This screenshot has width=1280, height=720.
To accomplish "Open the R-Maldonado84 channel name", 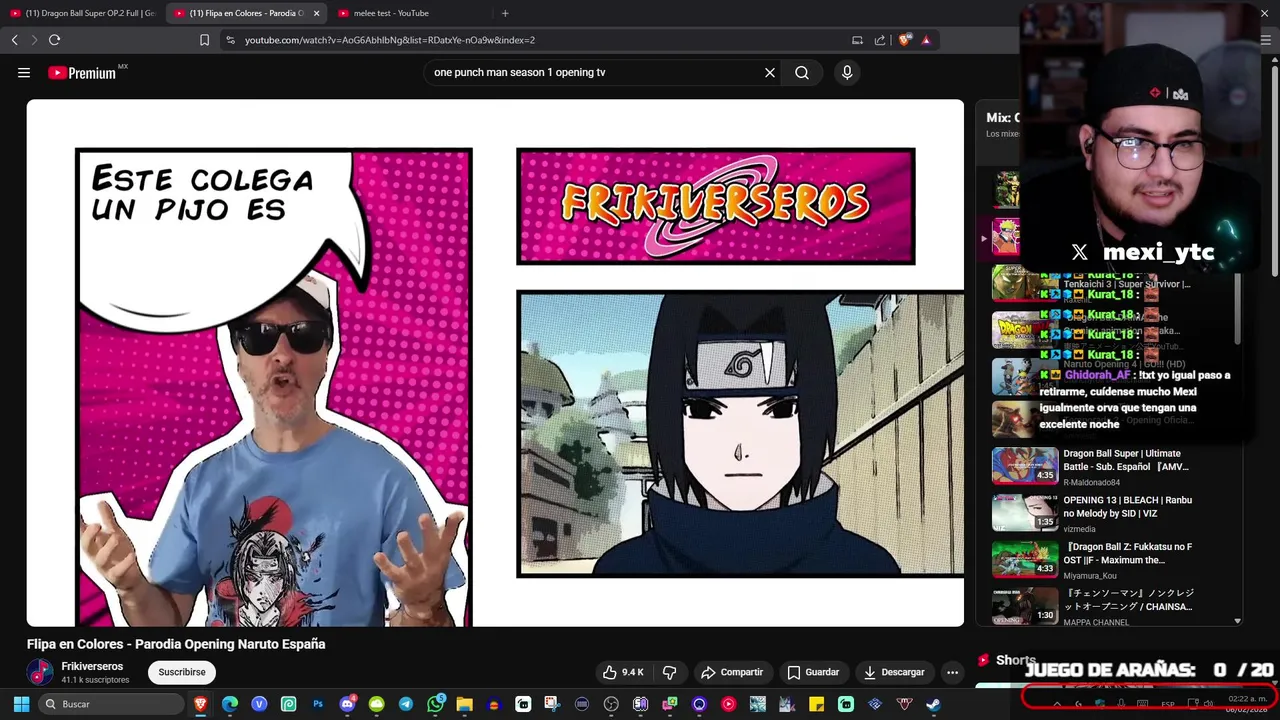I will 1092,482.
